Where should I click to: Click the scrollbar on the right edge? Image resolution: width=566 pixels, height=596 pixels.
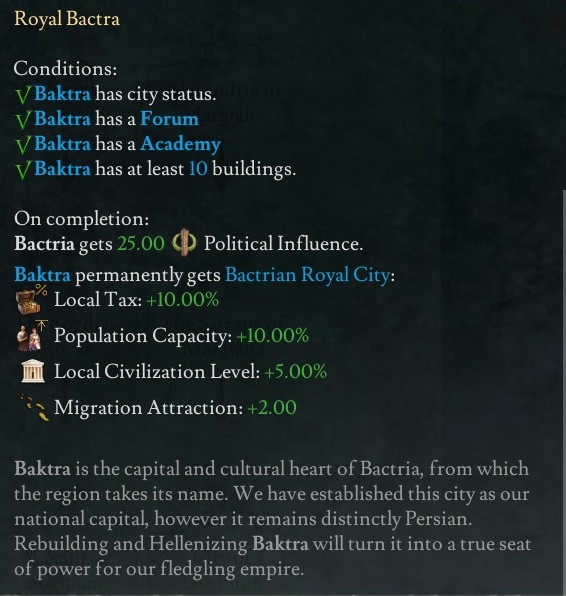tap(564, 392)
